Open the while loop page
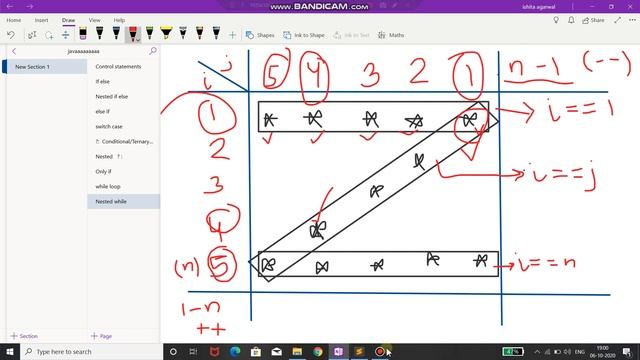Viewport: 640px width, 360px height. [x=124, y=187]
